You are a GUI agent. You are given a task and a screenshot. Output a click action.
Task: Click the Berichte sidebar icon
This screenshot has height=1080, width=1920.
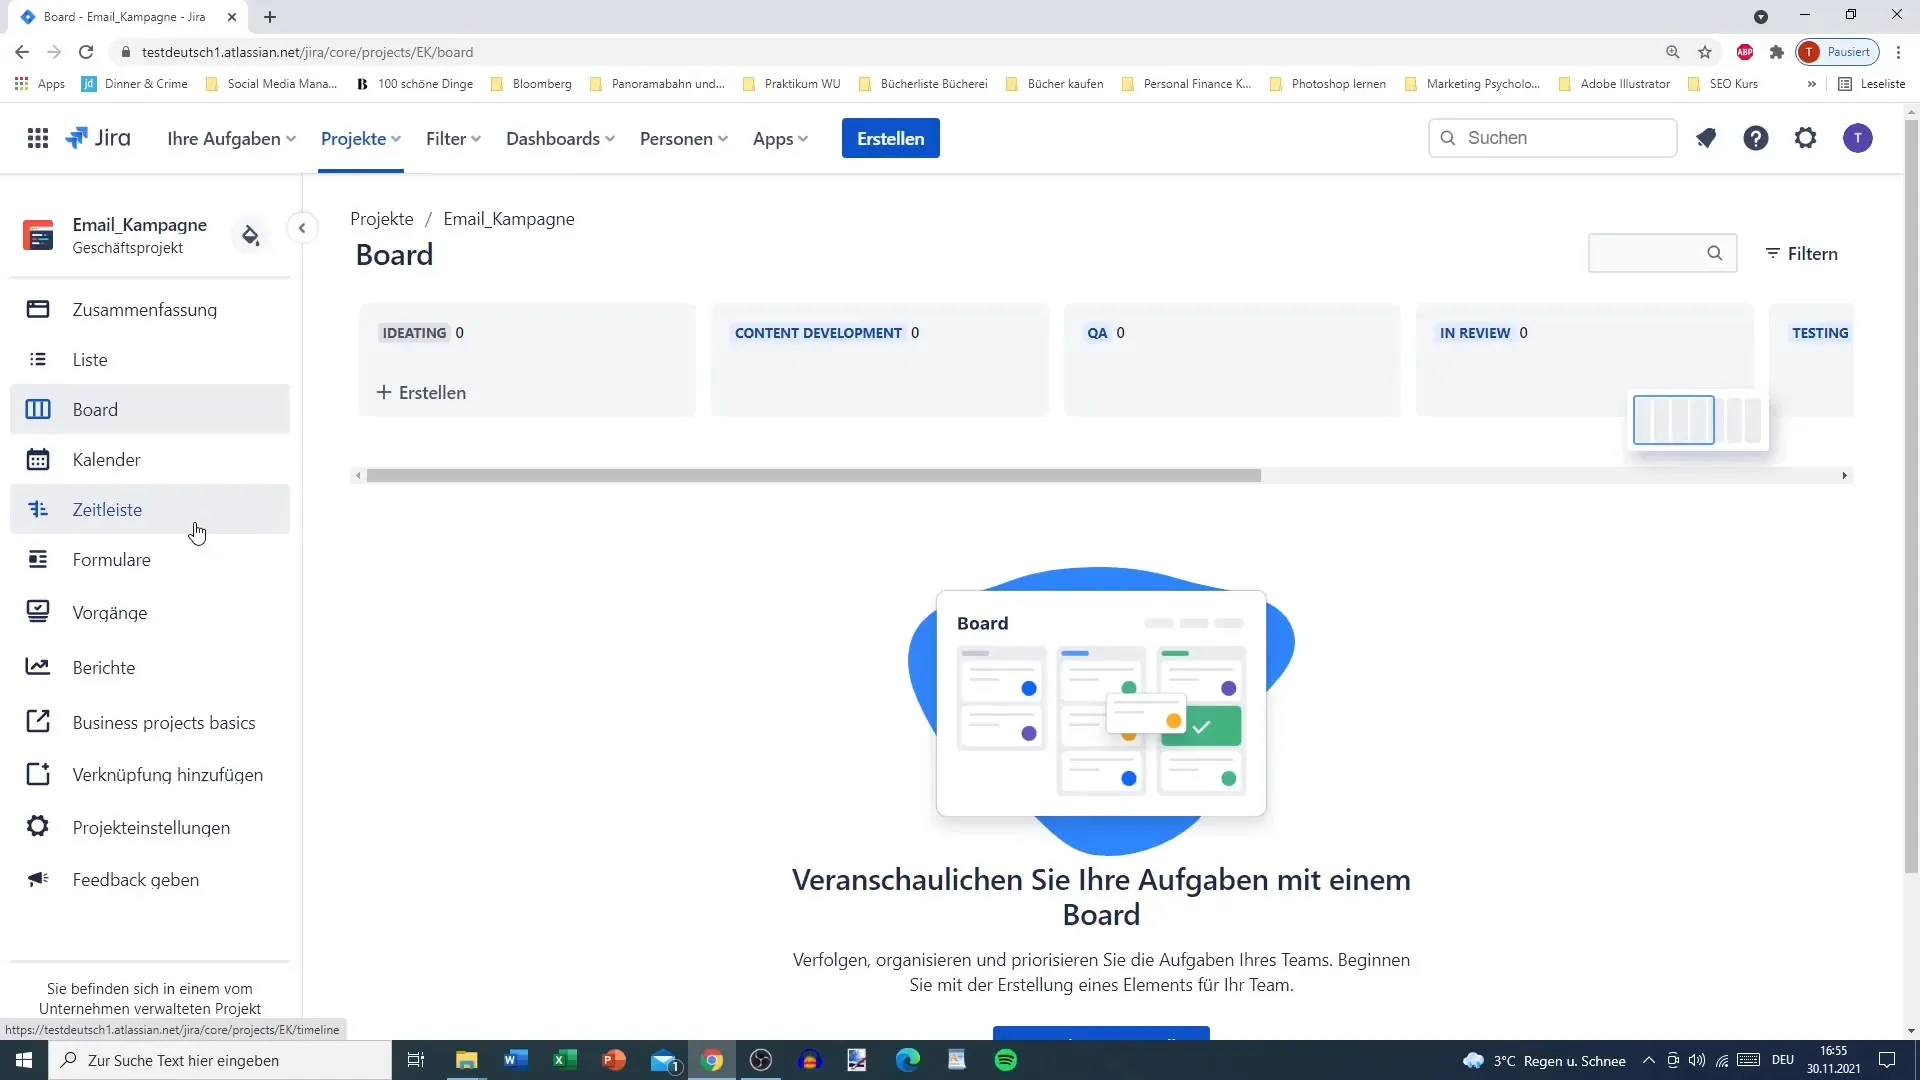pyautogui.click(x=38, y=669)
